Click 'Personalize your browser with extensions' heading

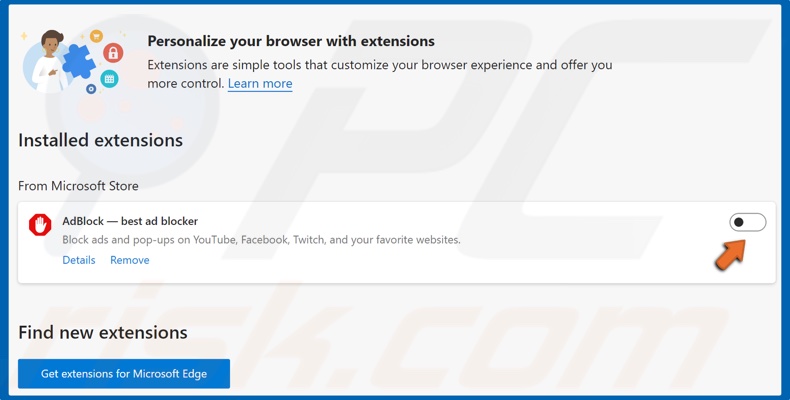pyautogui.click(x=291, y=41)
